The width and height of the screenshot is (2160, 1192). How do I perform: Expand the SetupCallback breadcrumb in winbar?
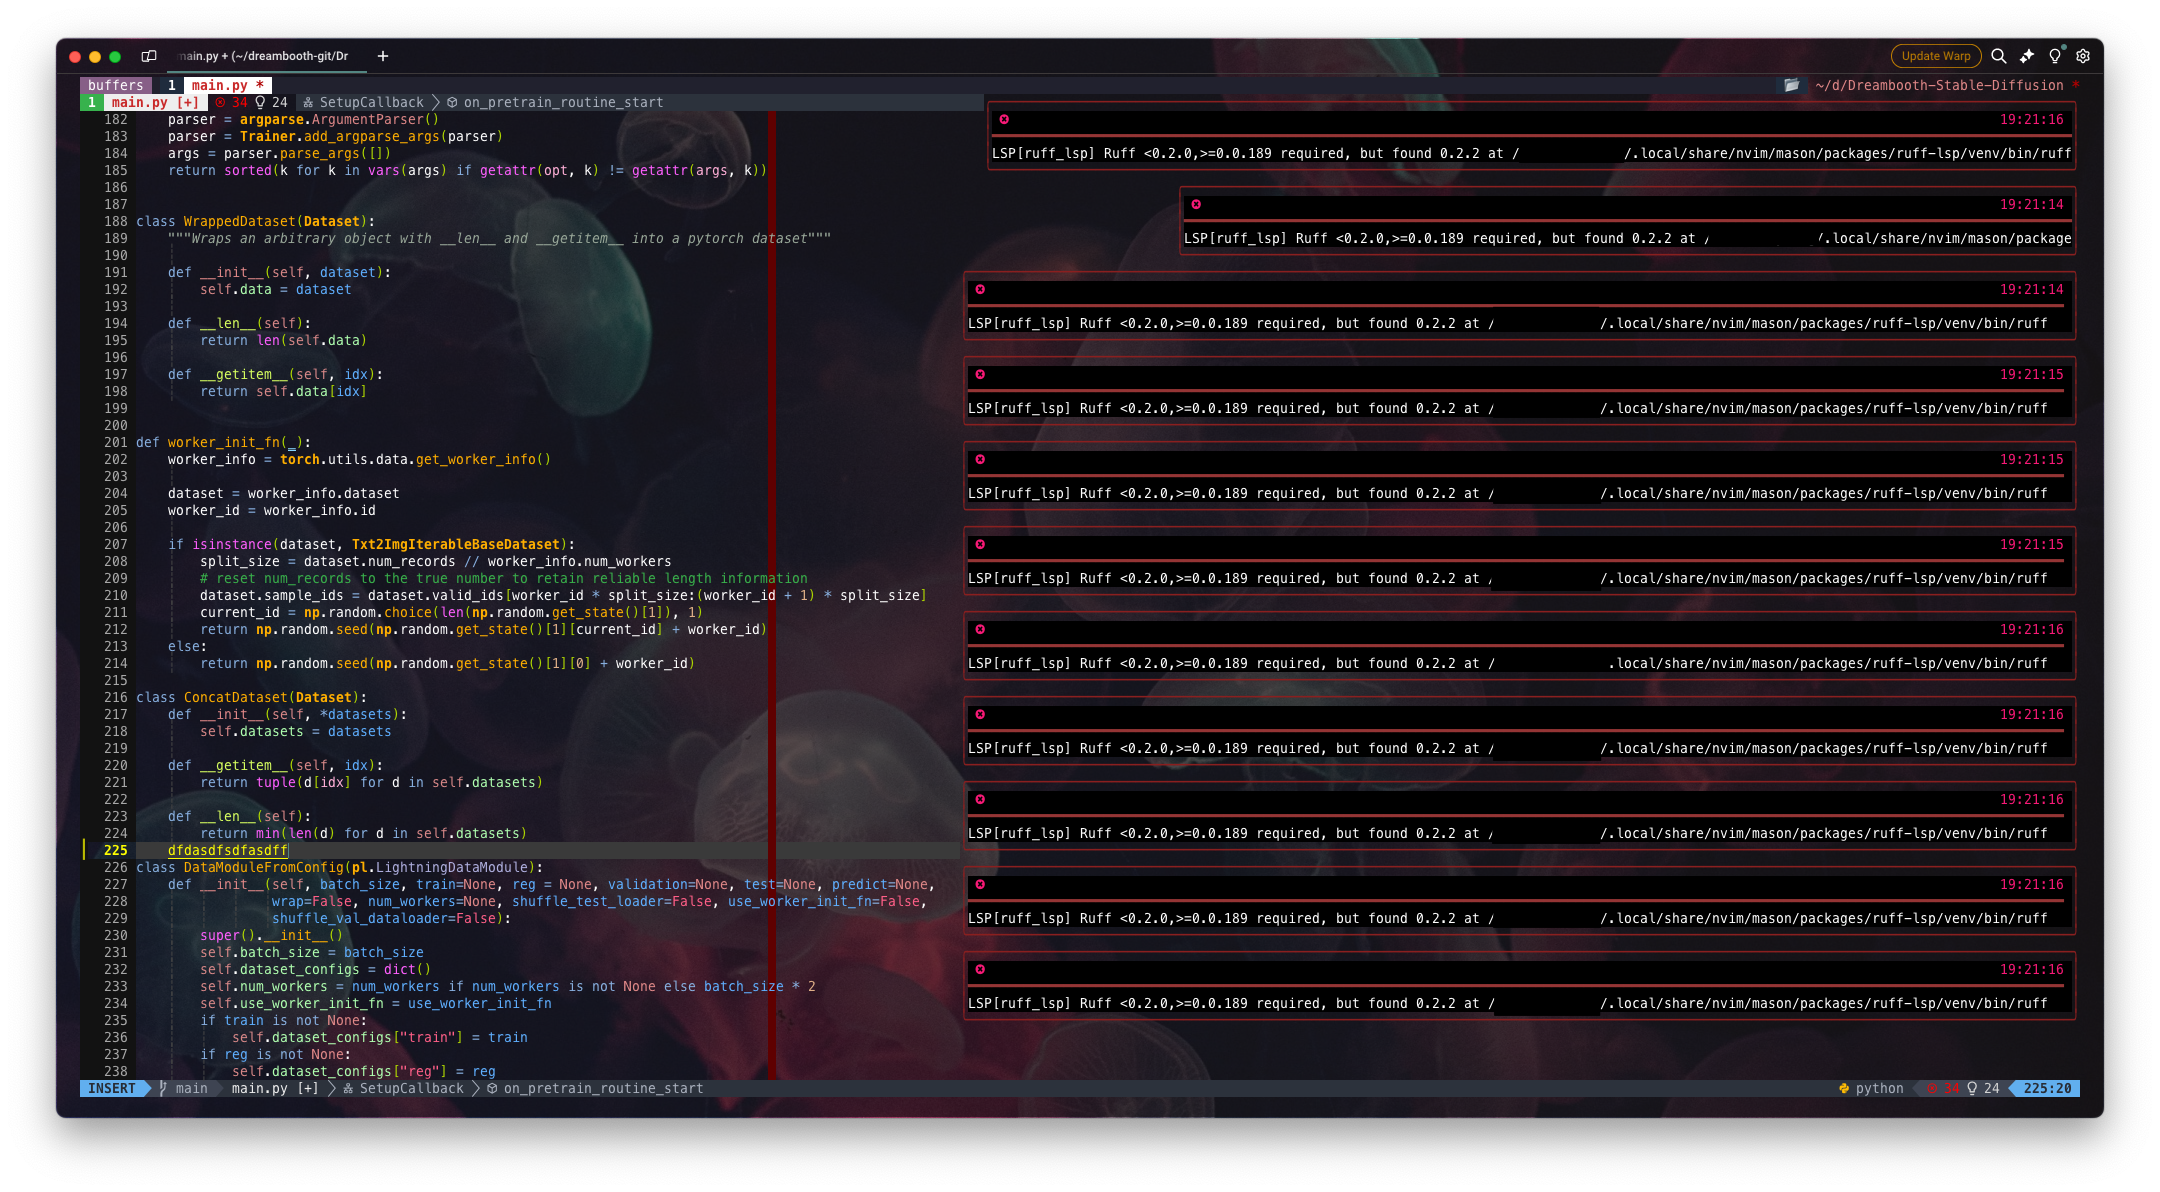[370, 102]
